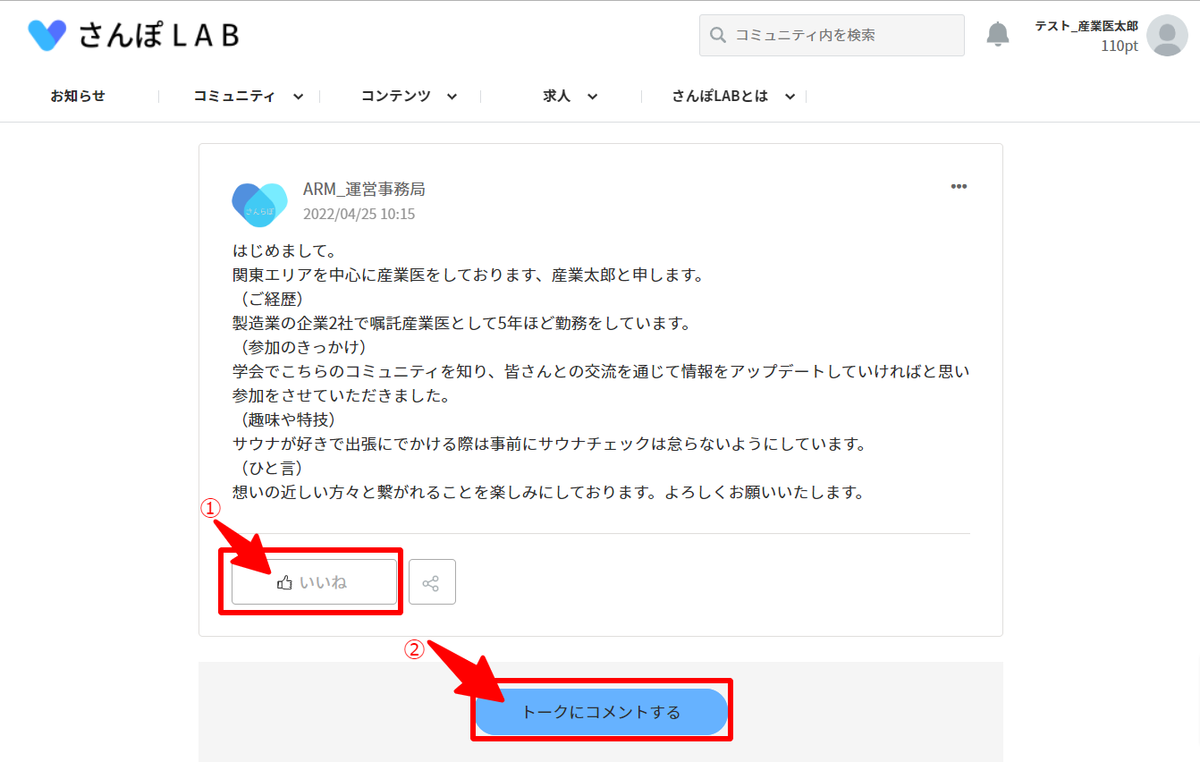Expand the さんぽLABとは dropdown arrow
The height and width of the screenshot is (762, 1200).
[x=790, y=97]
